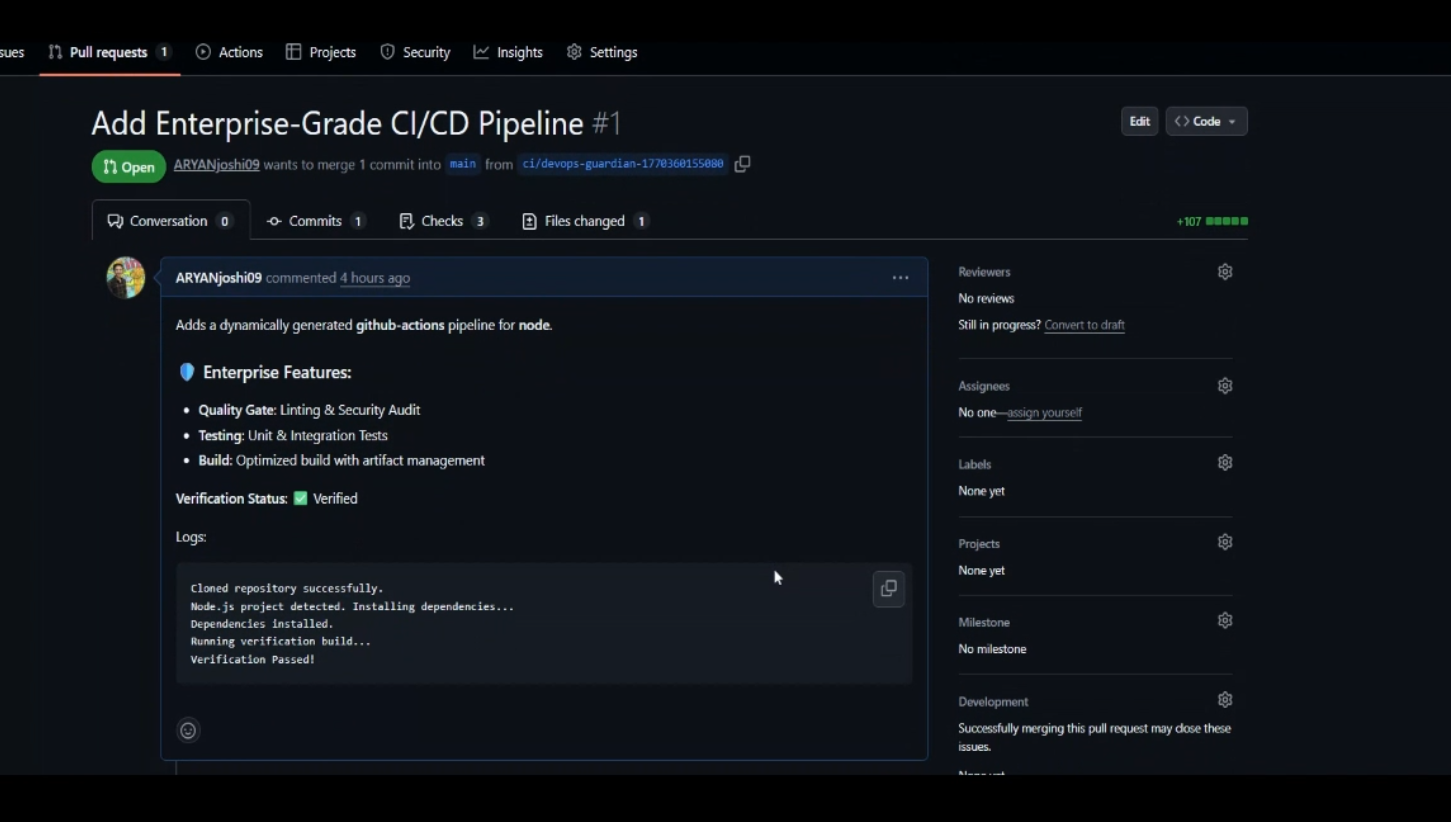1451x822 pixels.
Task: Copy the logs code block
Action: click(x=888, y=589)
